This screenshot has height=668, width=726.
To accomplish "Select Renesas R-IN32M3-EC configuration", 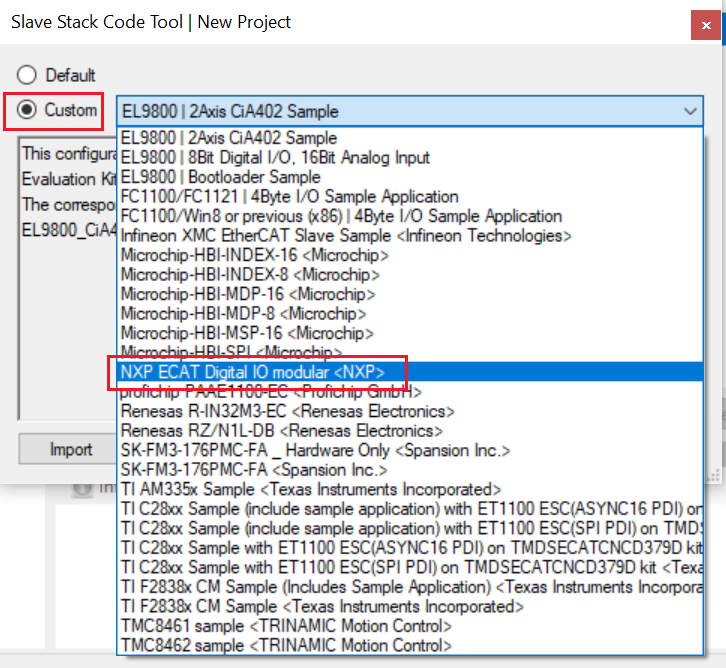I will 287,411.
